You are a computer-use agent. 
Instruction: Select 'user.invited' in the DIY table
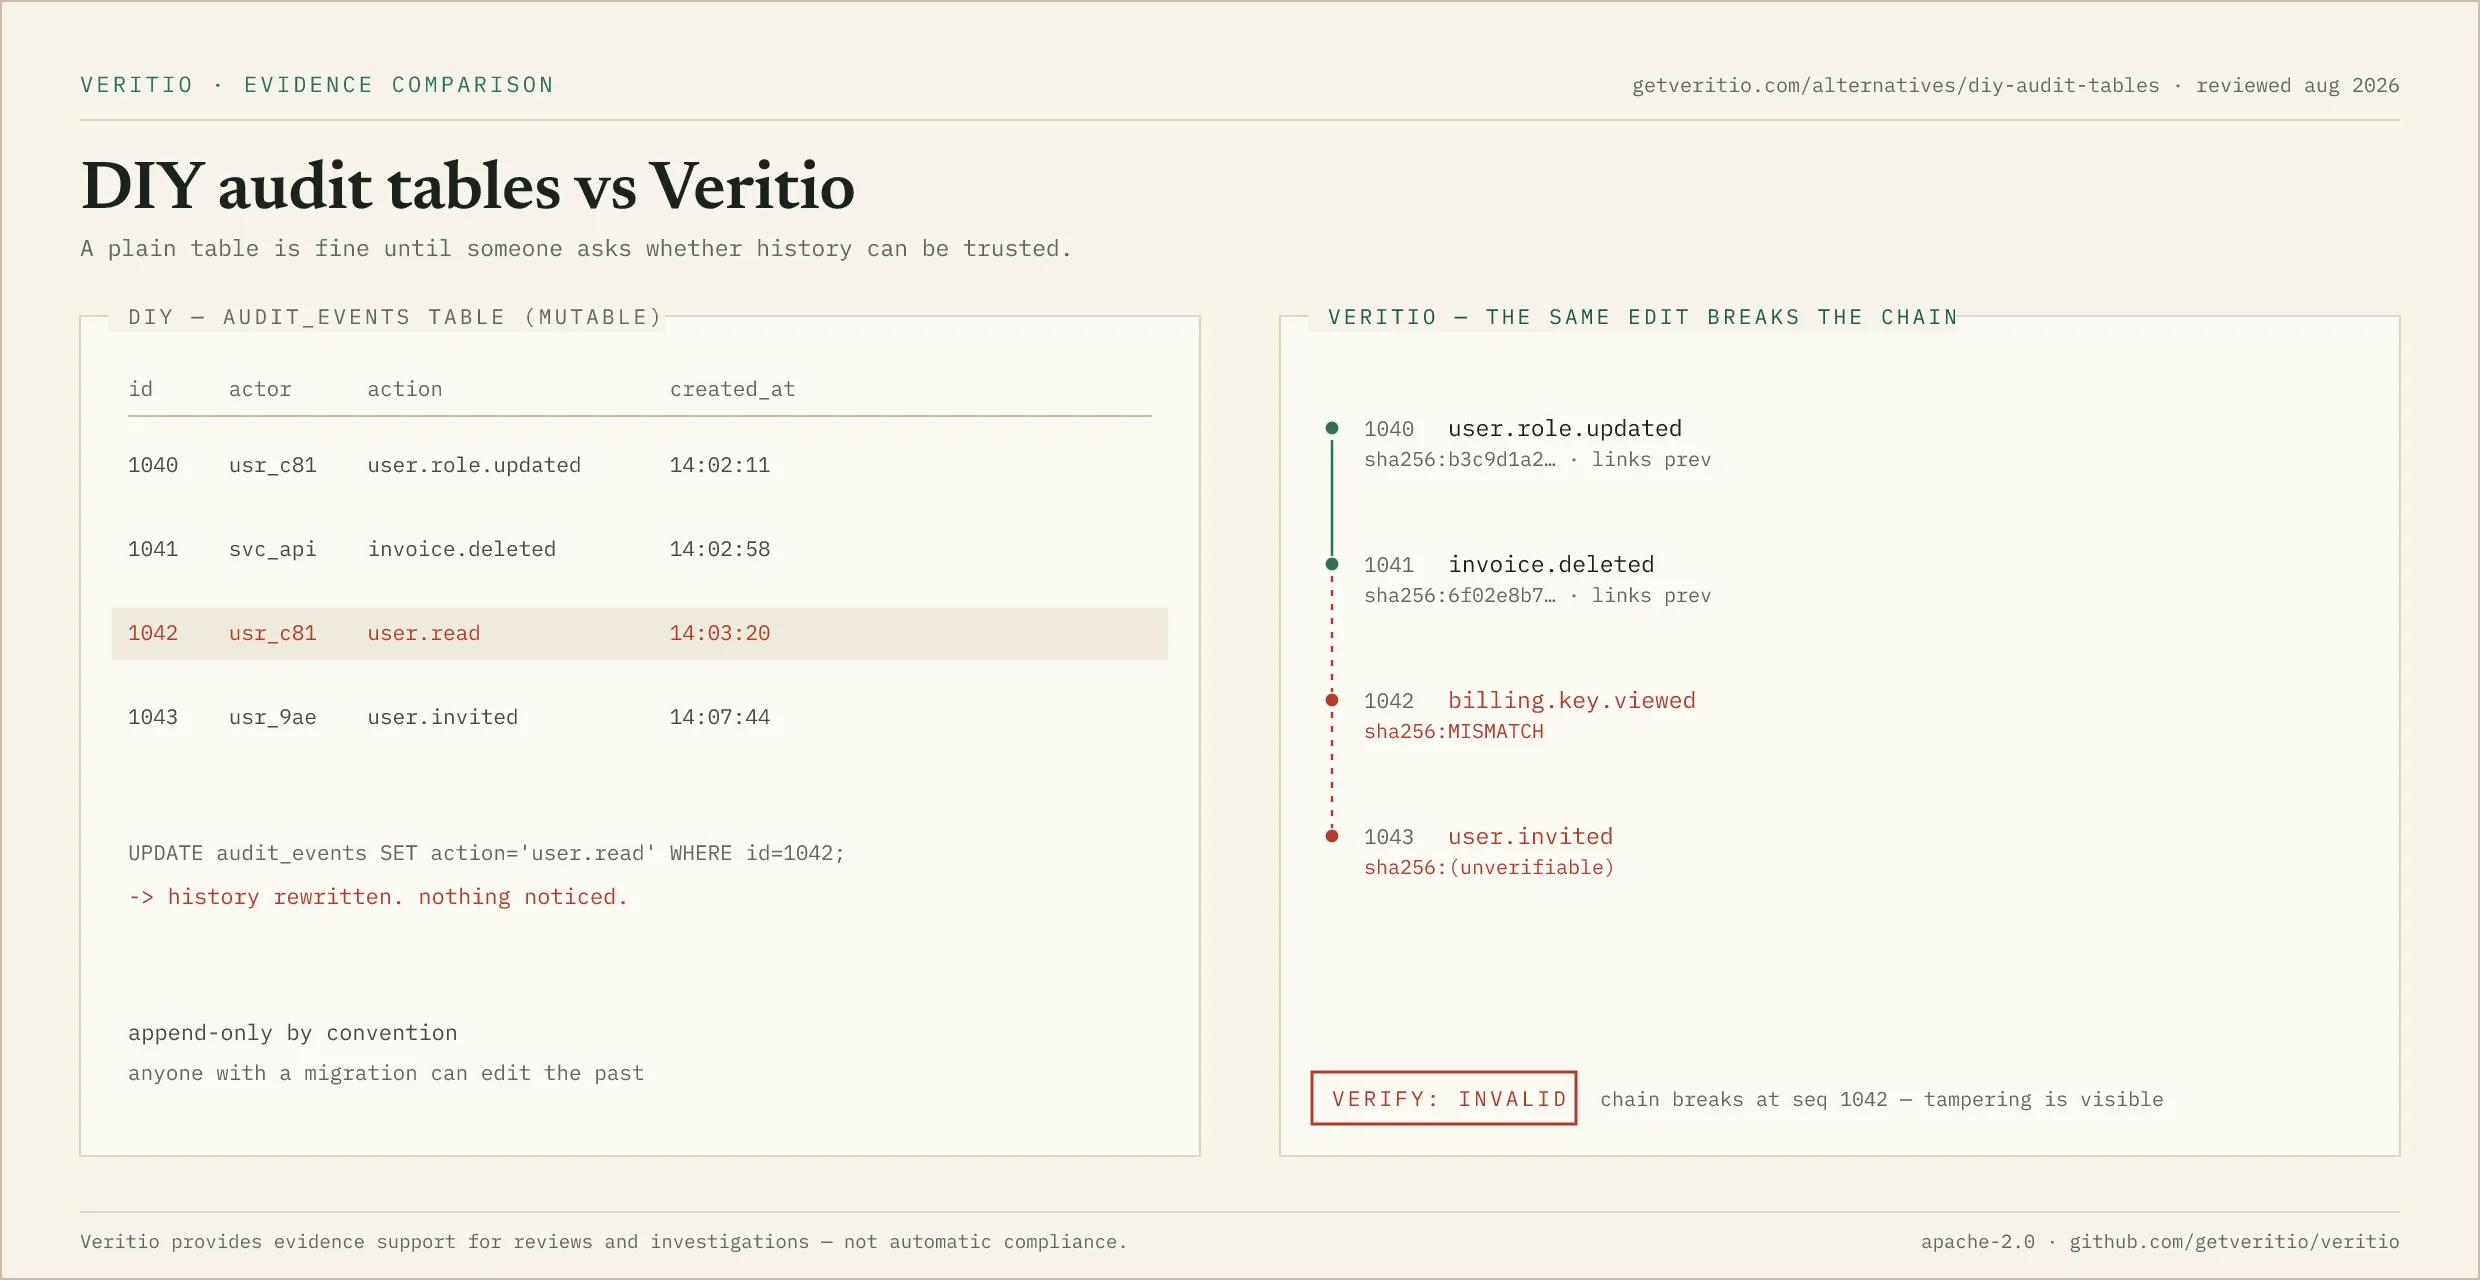pos(443,717)
